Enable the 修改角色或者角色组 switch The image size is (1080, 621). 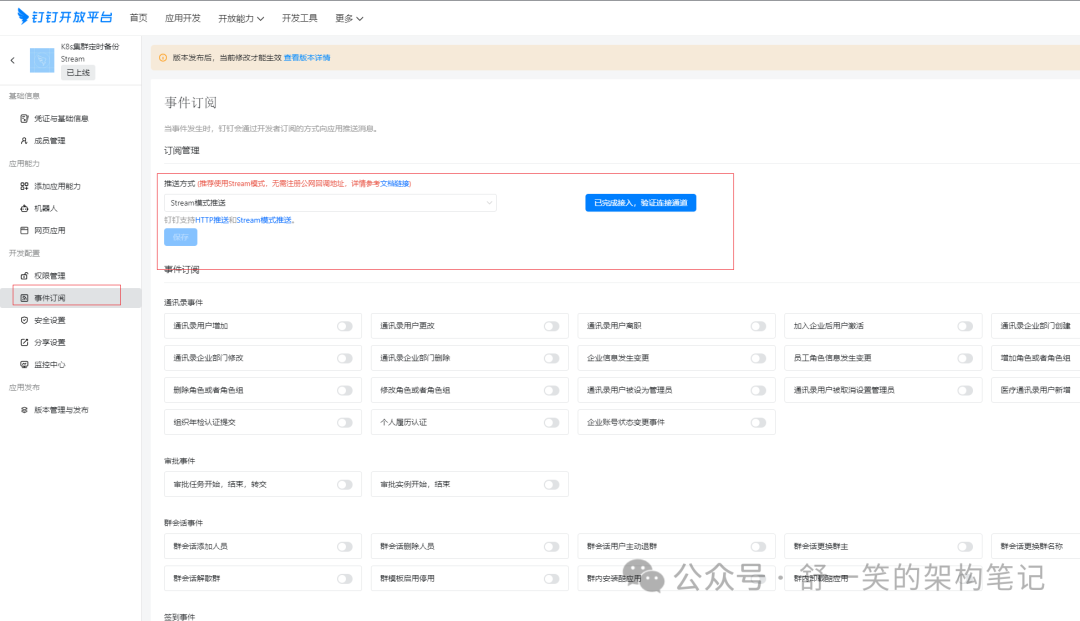[551, 390]
